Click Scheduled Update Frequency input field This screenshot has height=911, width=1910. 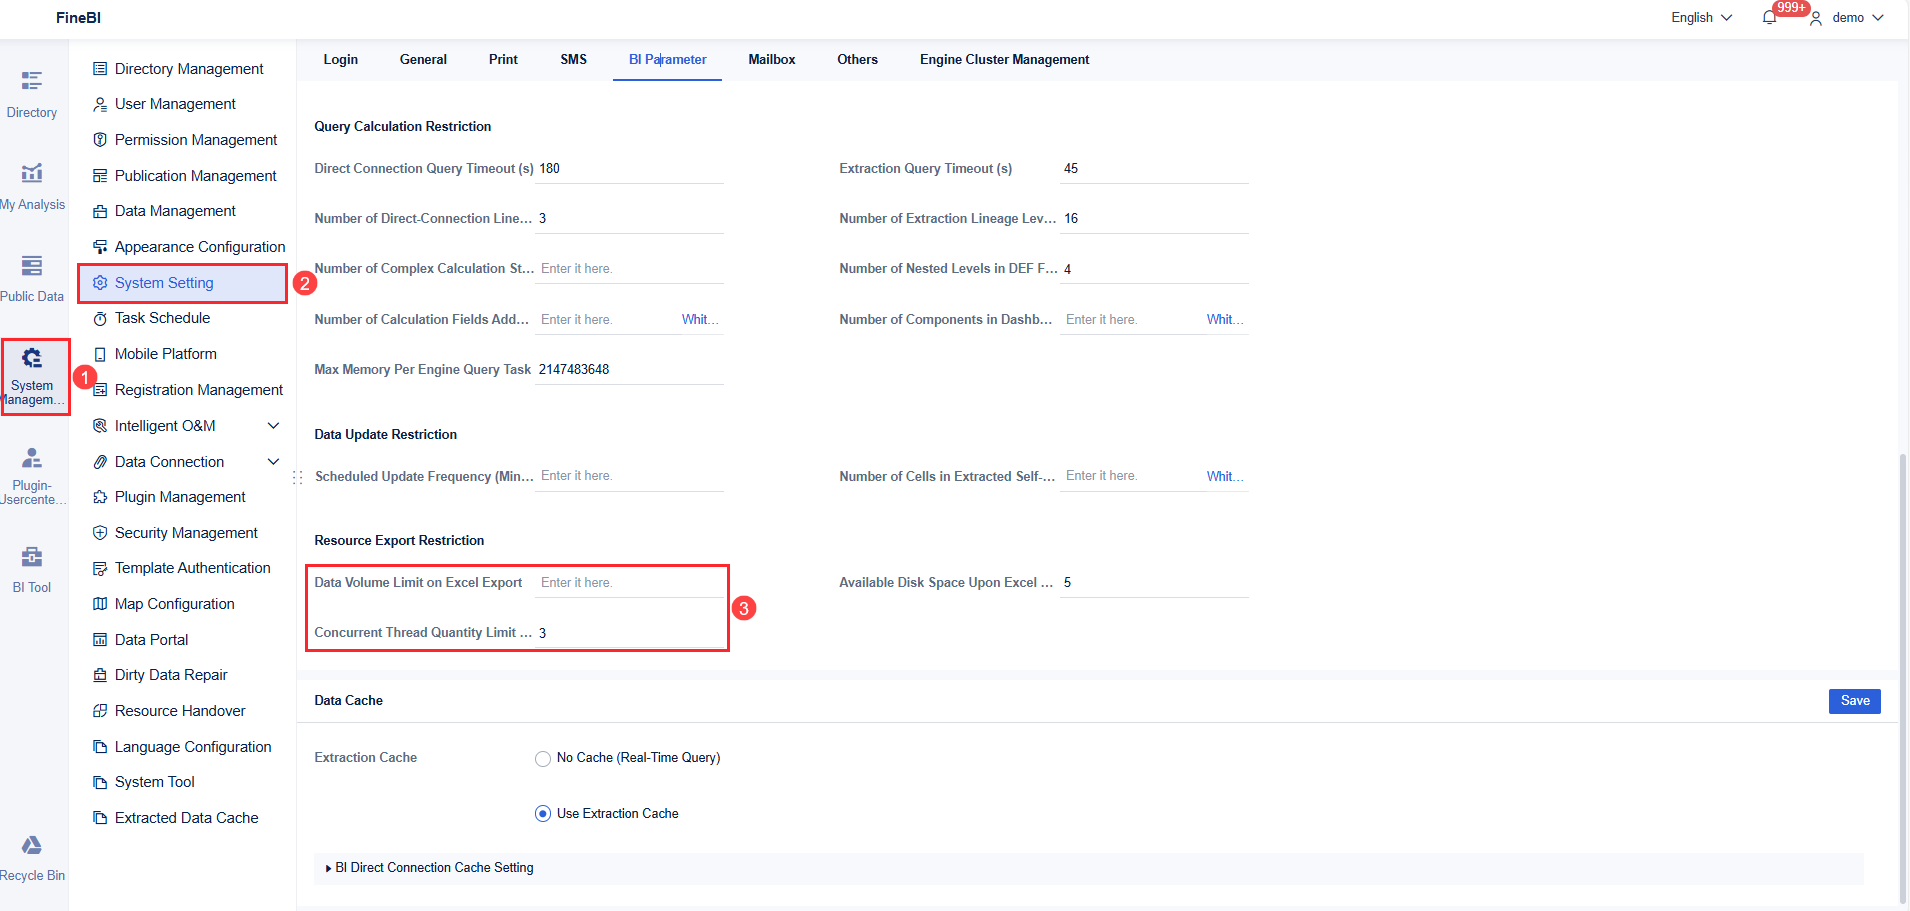629,477
